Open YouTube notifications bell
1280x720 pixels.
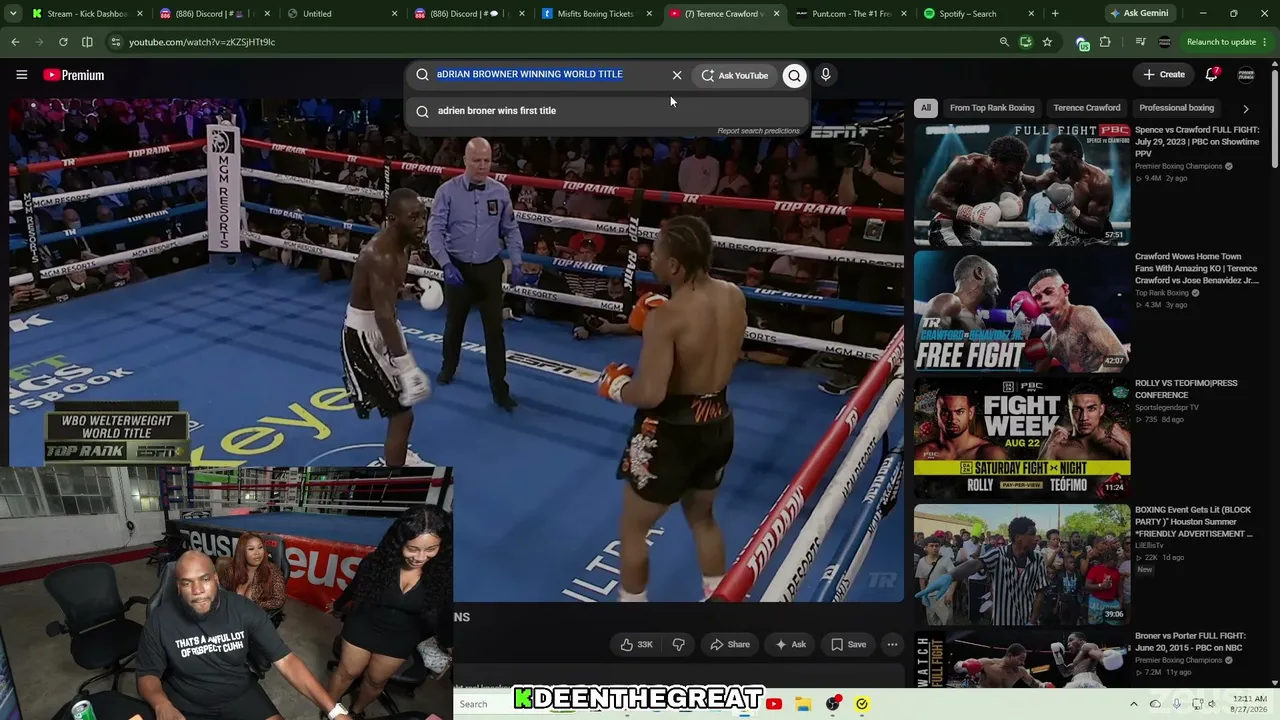pyautogui.click(x=1211, y=74)
